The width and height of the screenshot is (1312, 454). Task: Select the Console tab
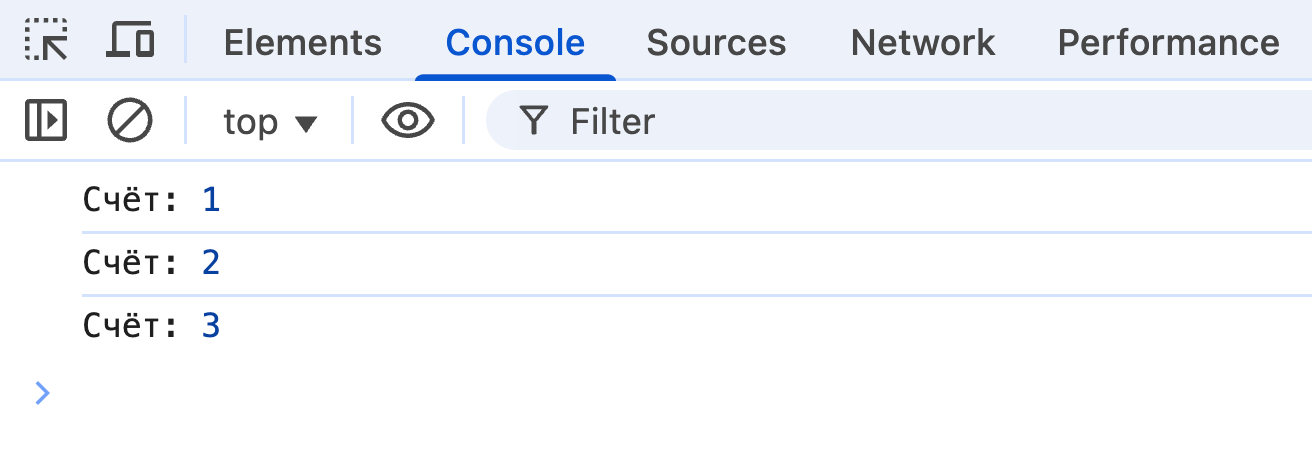[515, 42]
